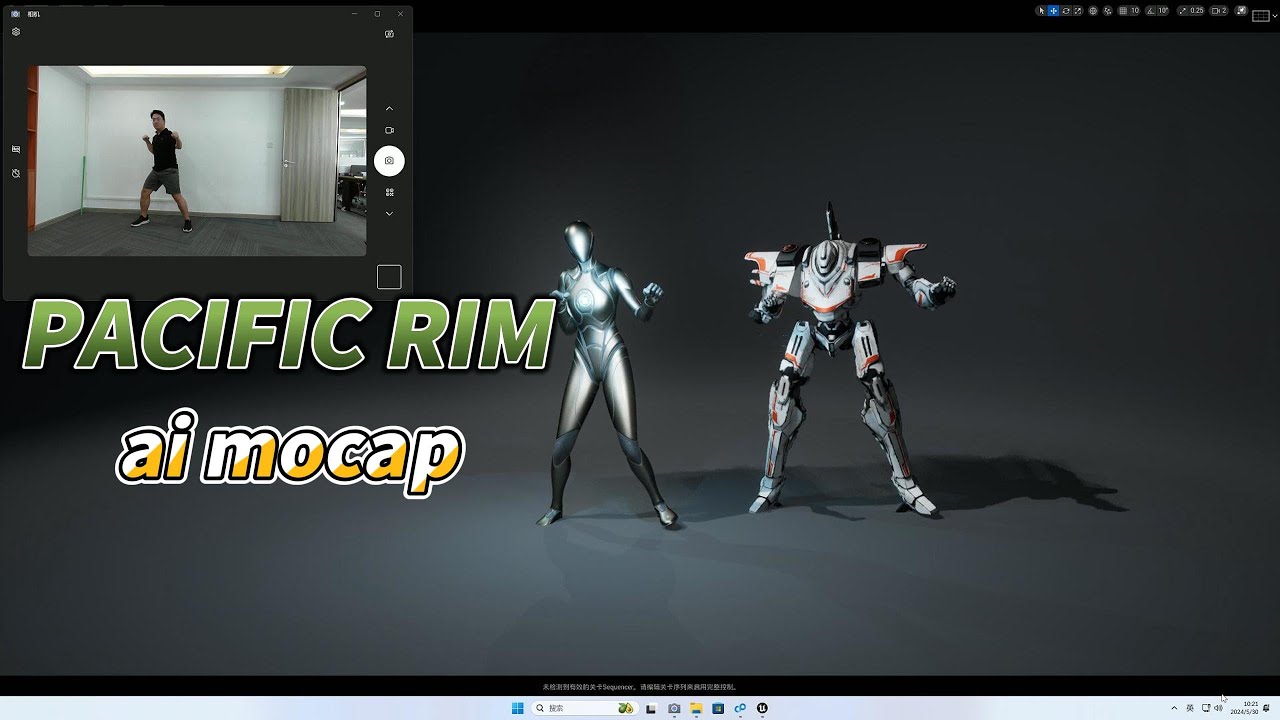Activate the Scale gizmo tool
The image size is (1280, 720).
[x=1077, y=11]
